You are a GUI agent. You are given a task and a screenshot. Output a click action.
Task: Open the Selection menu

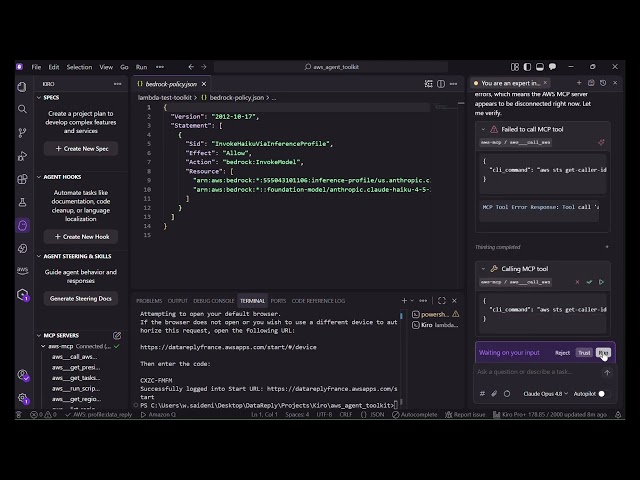point(79,67)
